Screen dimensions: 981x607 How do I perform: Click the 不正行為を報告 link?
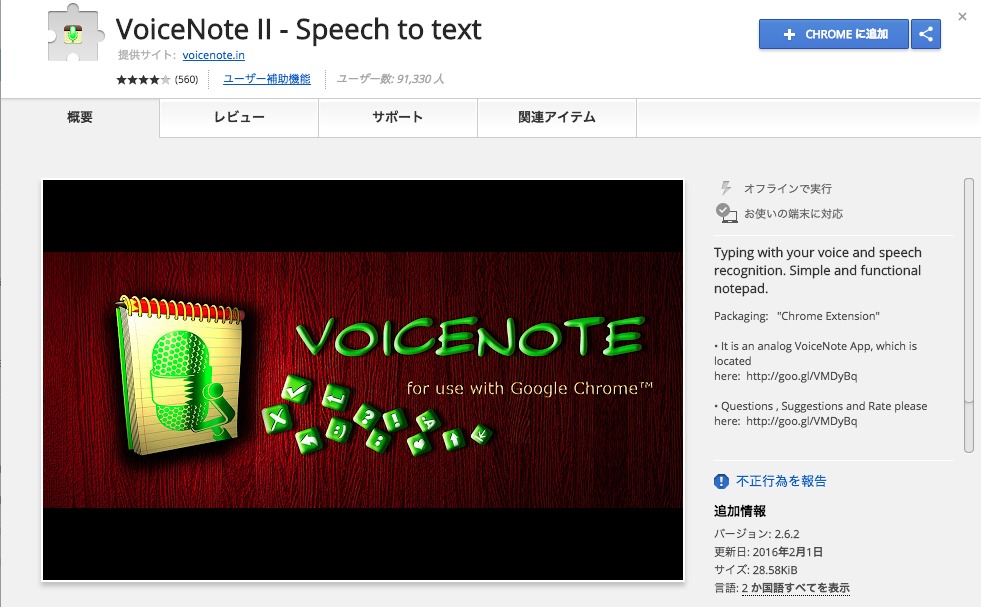tap(781, 481)
